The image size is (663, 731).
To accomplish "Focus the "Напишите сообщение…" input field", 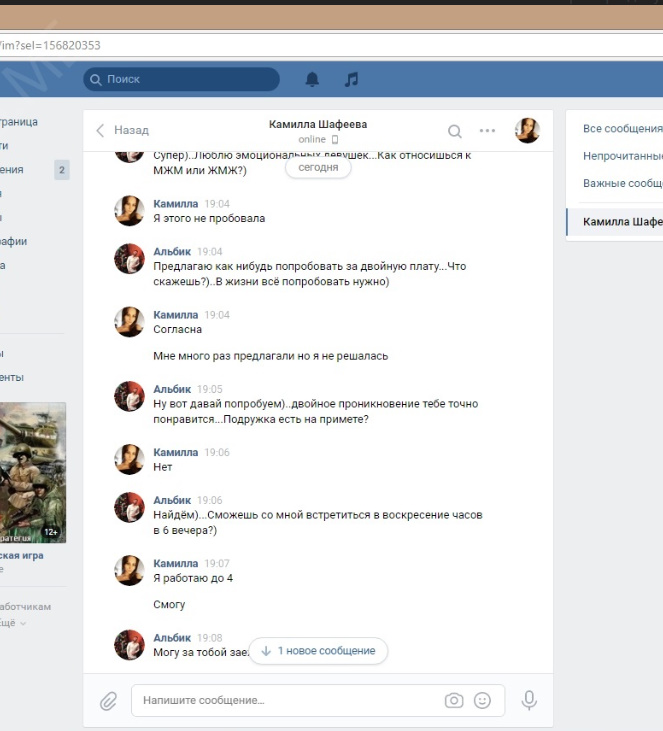I will (x=290, y=701).
